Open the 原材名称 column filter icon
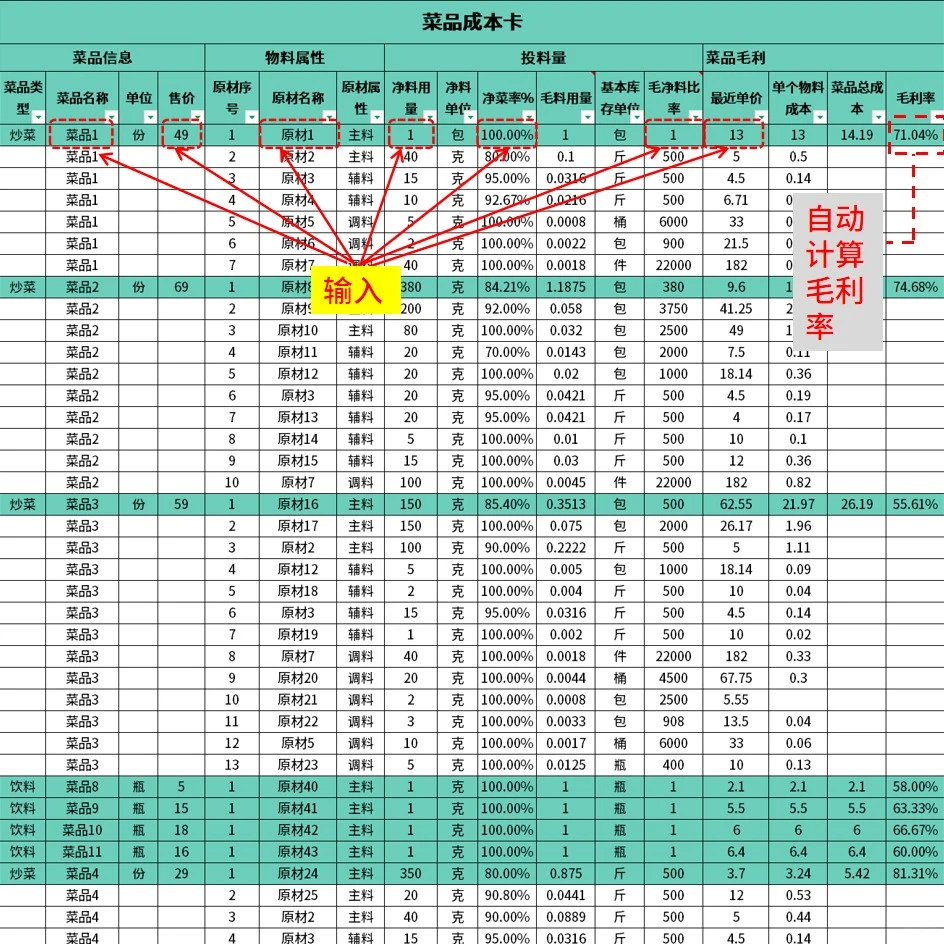944x944 pixels. pyautogui.click(x=327, y=117)
